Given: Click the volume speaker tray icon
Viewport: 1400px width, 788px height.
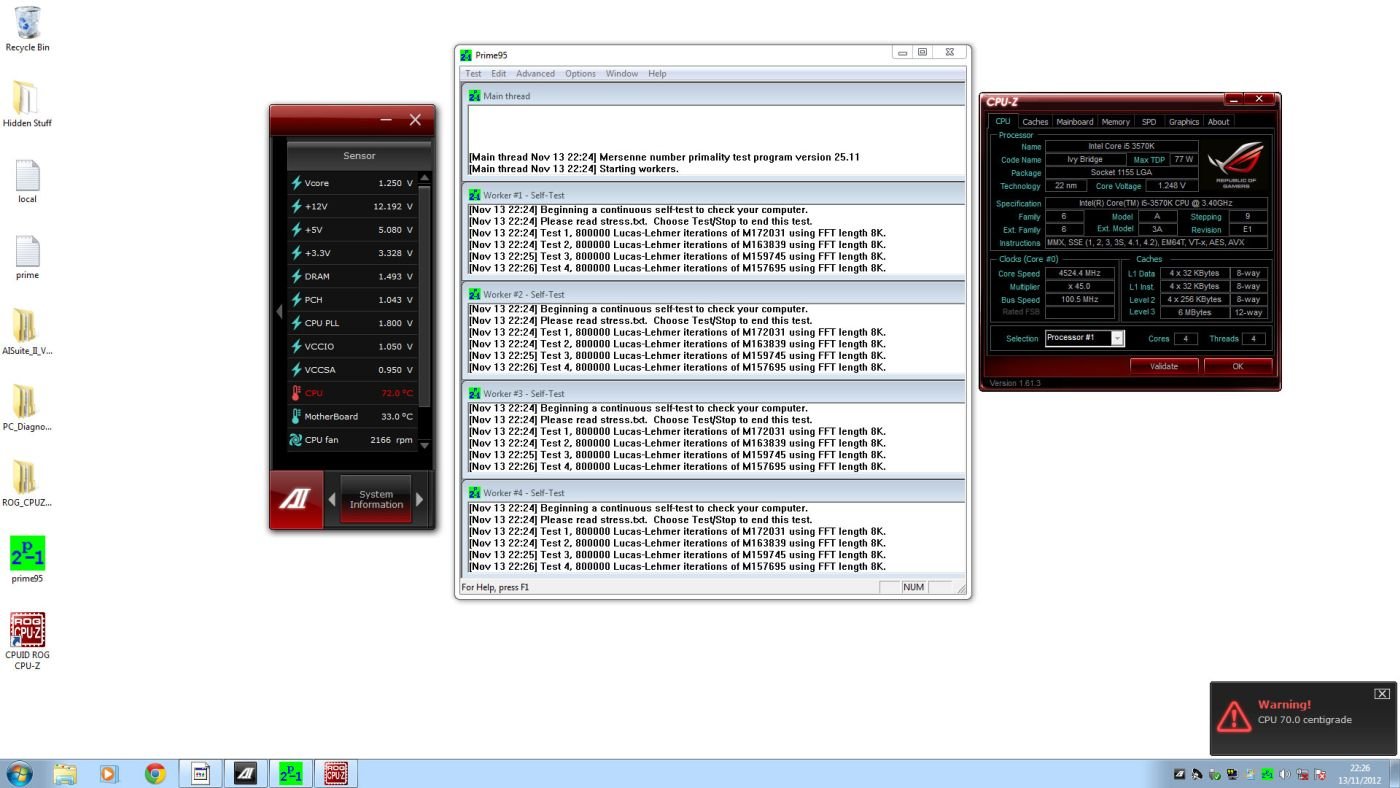Looking at the screenshot, I should pyautogui.click(x=1284, y=774).
